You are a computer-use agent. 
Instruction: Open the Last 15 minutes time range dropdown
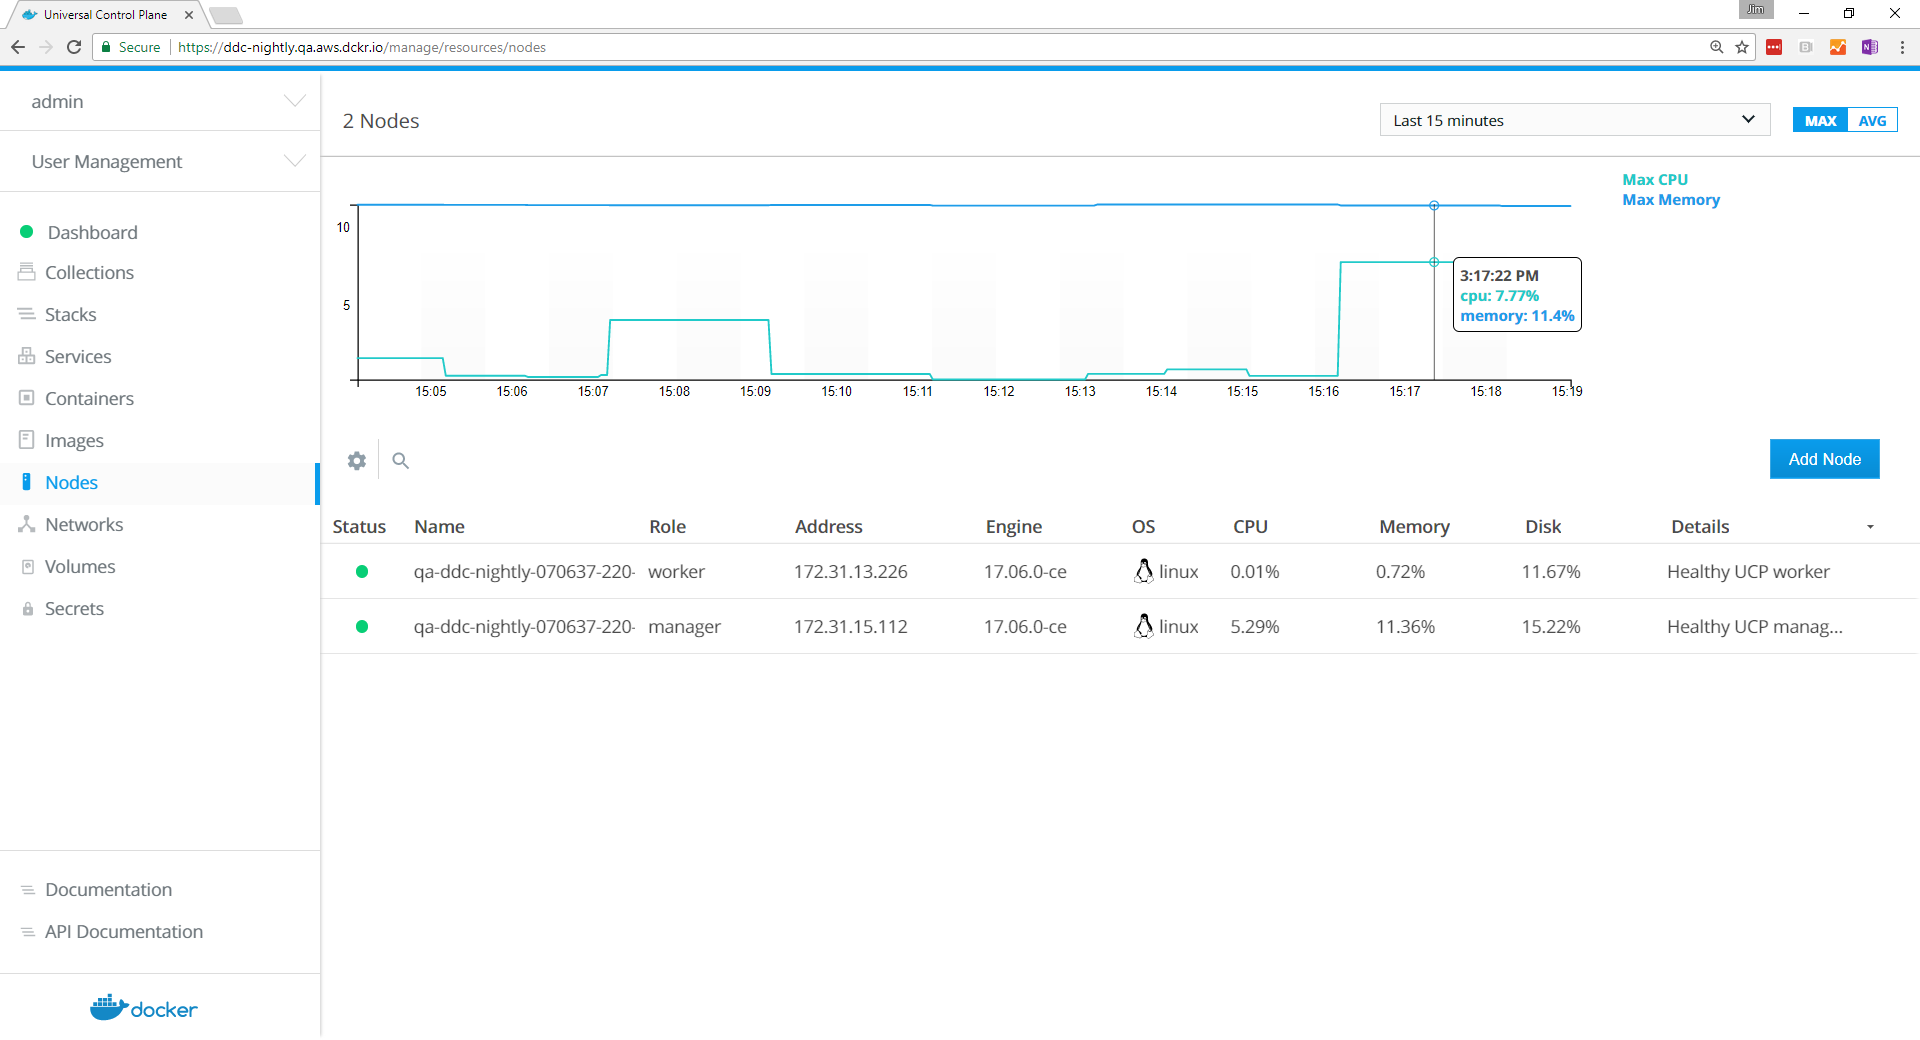pos(1574,120)
